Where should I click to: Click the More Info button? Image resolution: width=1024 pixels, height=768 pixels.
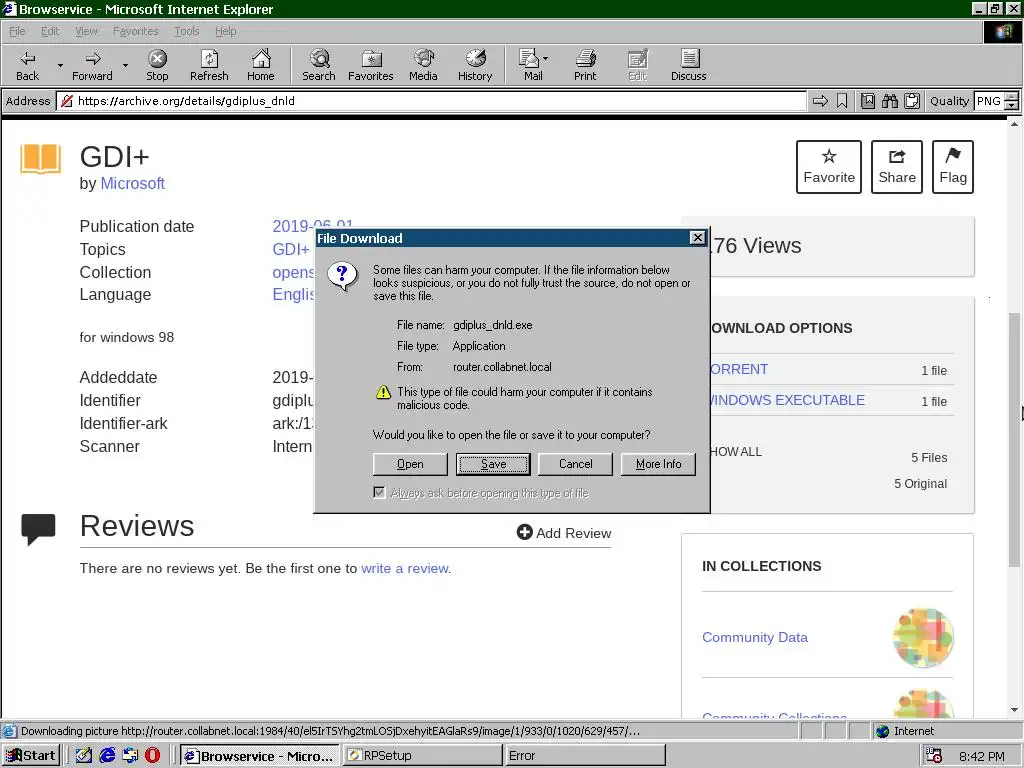tap(658, 464)
